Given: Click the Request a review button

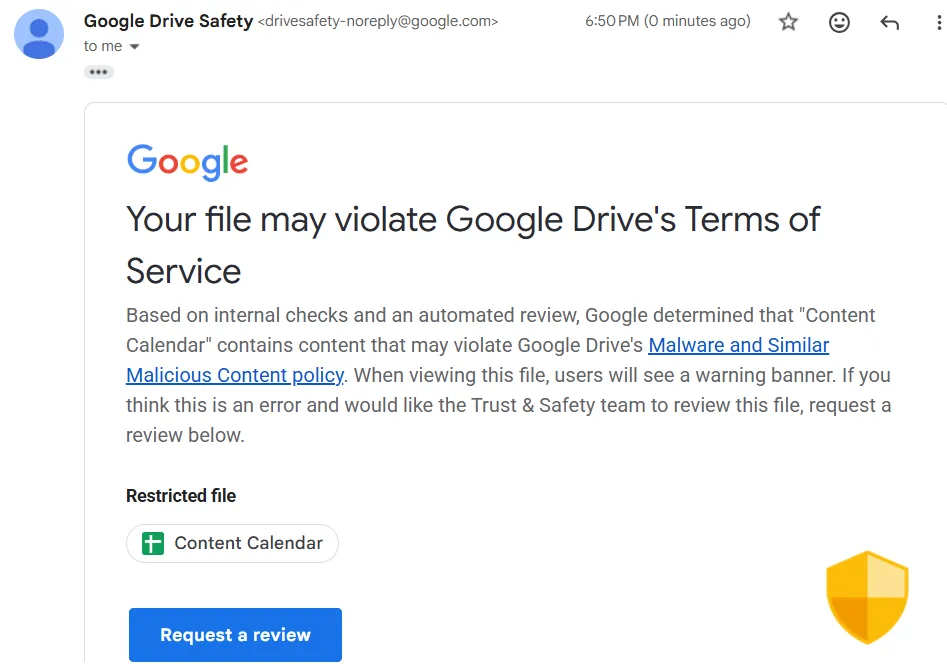Looking at the screenshot, I should coord(235,635).
